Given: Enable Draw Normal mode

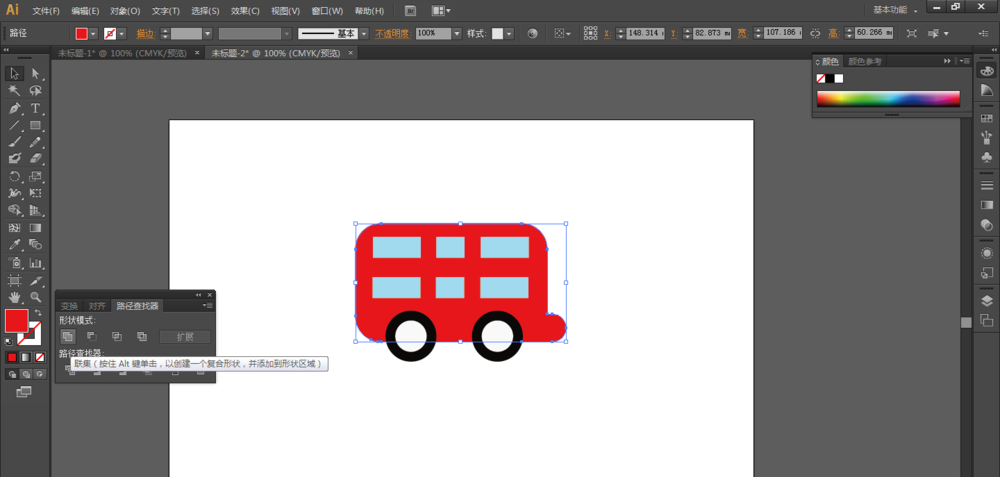Looking at the screenshot, I should click(12, 374).
